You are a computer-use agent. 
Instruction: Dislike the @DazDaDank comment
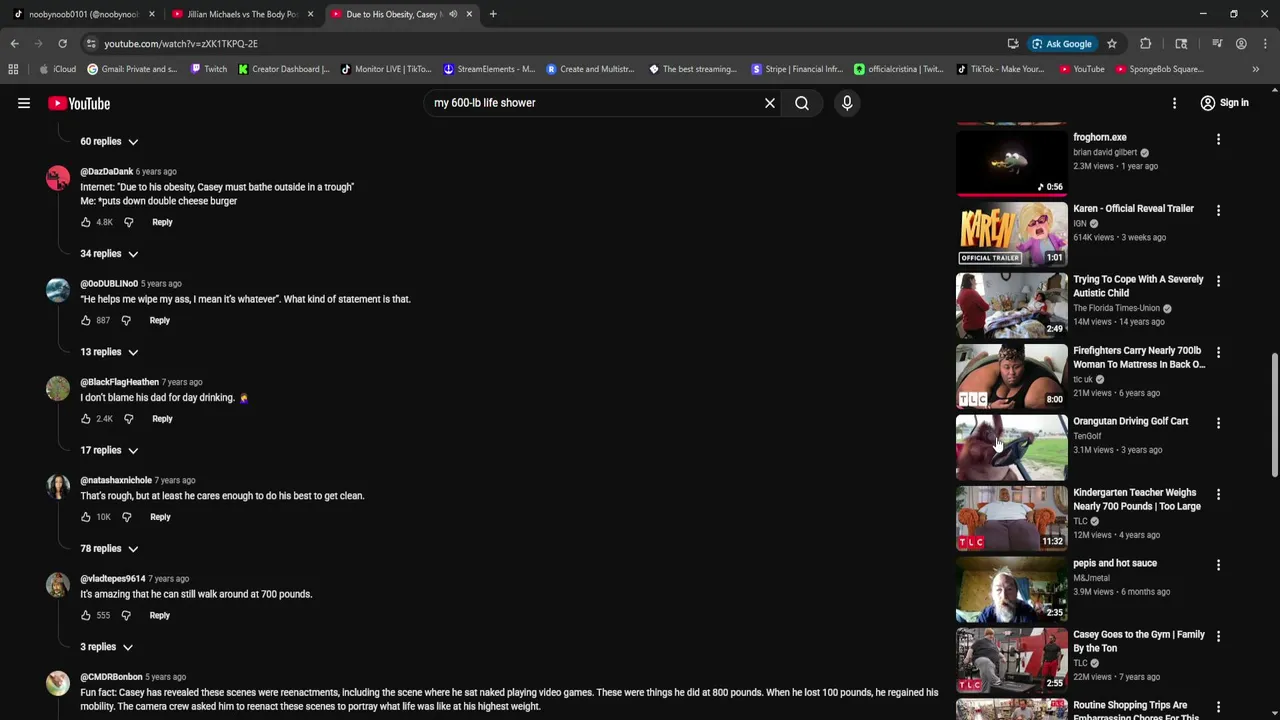[128, 222]
